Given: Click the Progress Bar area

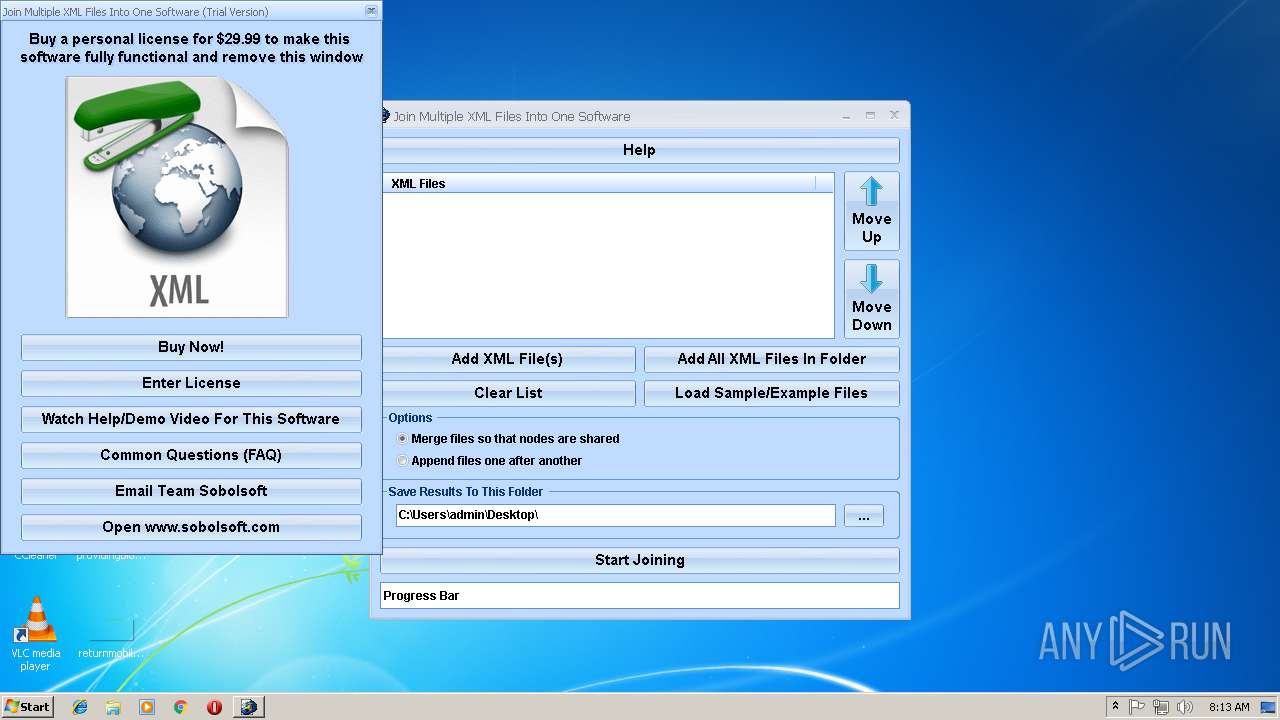Looking at the screenshot, I should click(x=640, y=596).
